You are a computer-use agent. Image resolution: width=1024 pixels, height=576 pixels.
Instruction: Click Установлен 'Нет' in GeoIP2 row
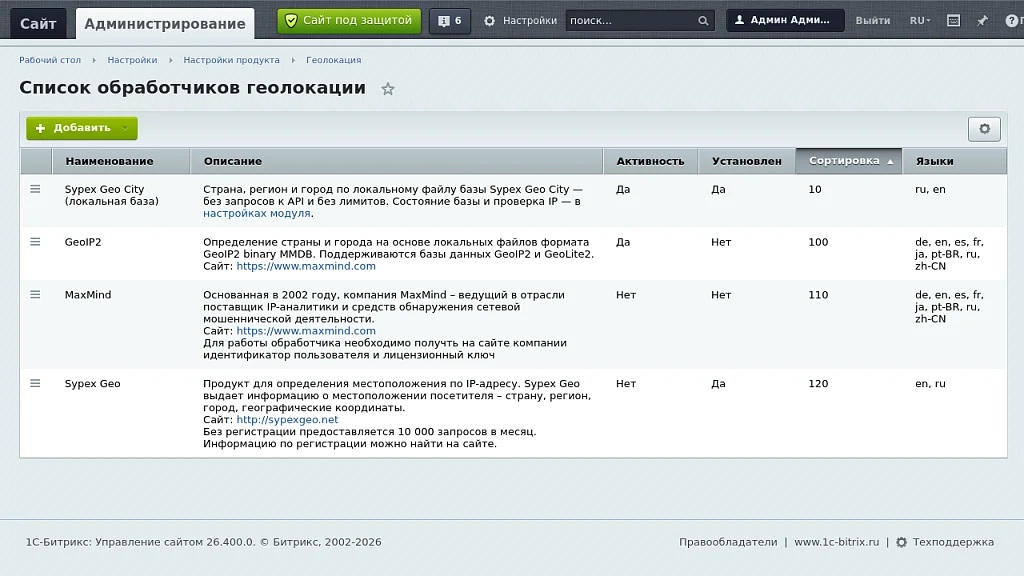pos(721,242)
